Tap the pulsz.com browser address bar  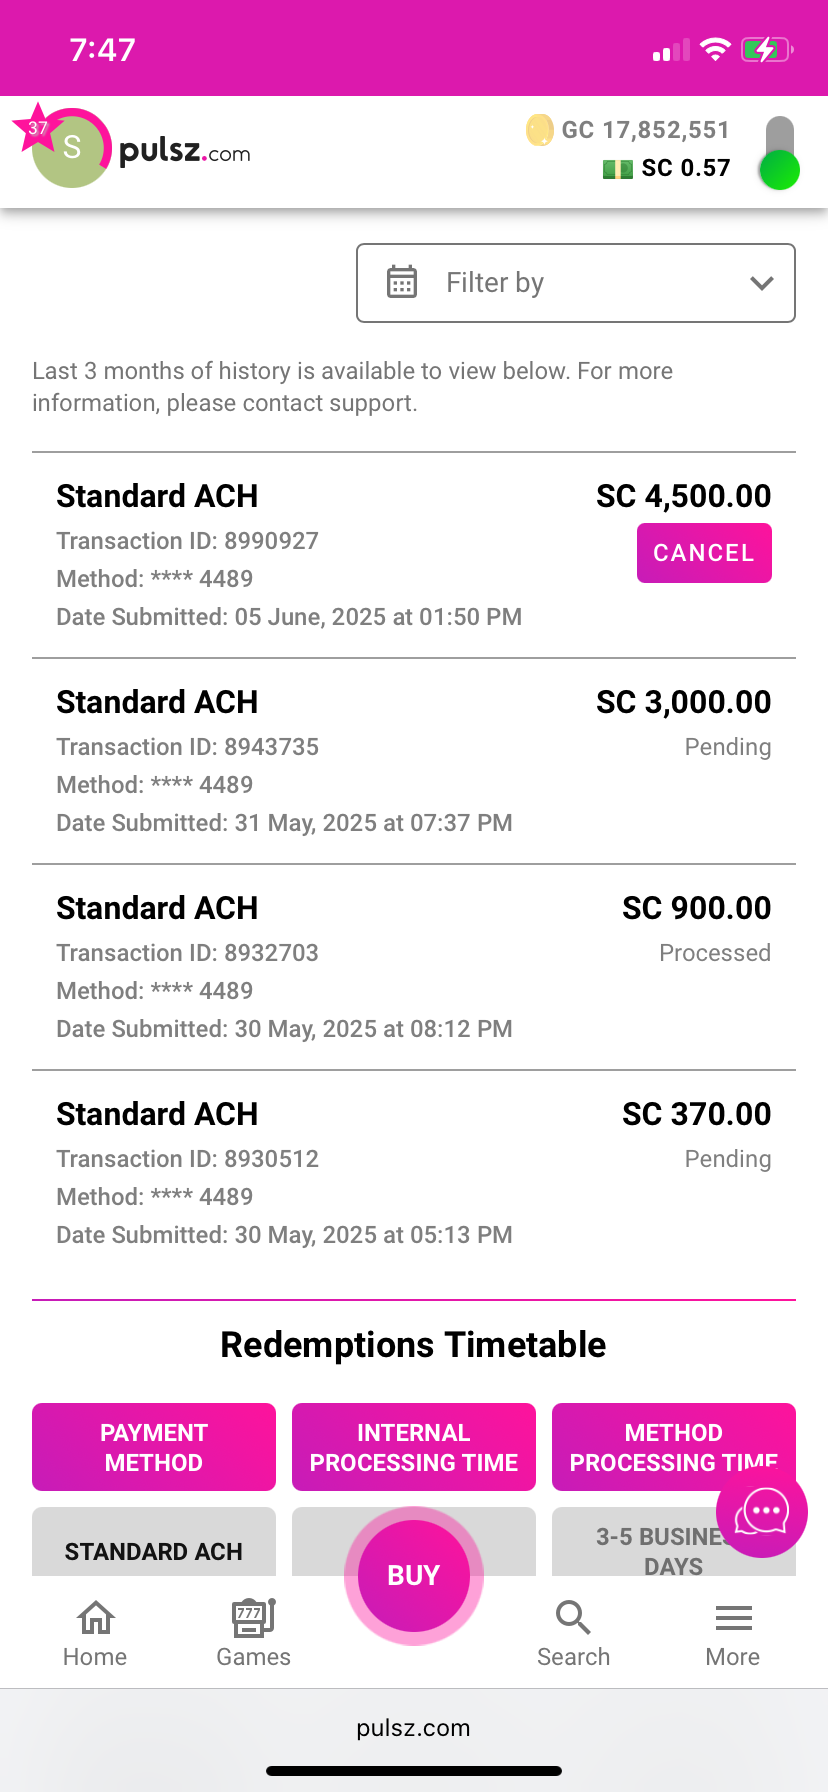413,1728
